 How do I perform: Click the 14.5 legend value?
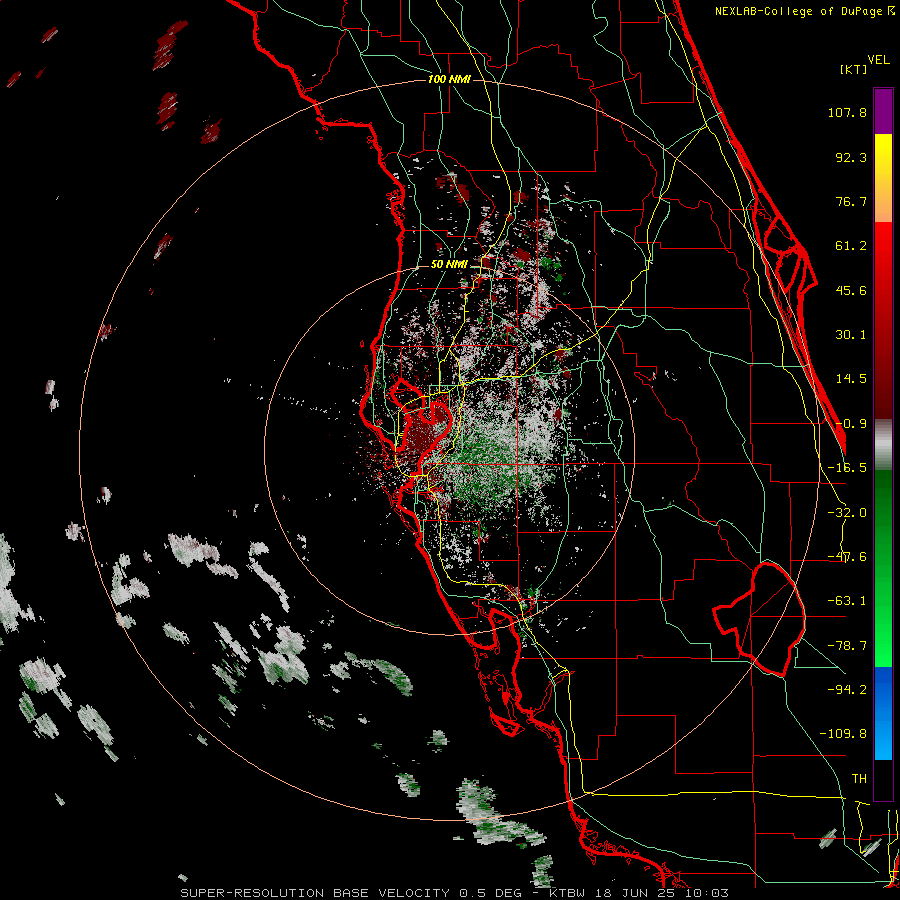click(851, 379)
